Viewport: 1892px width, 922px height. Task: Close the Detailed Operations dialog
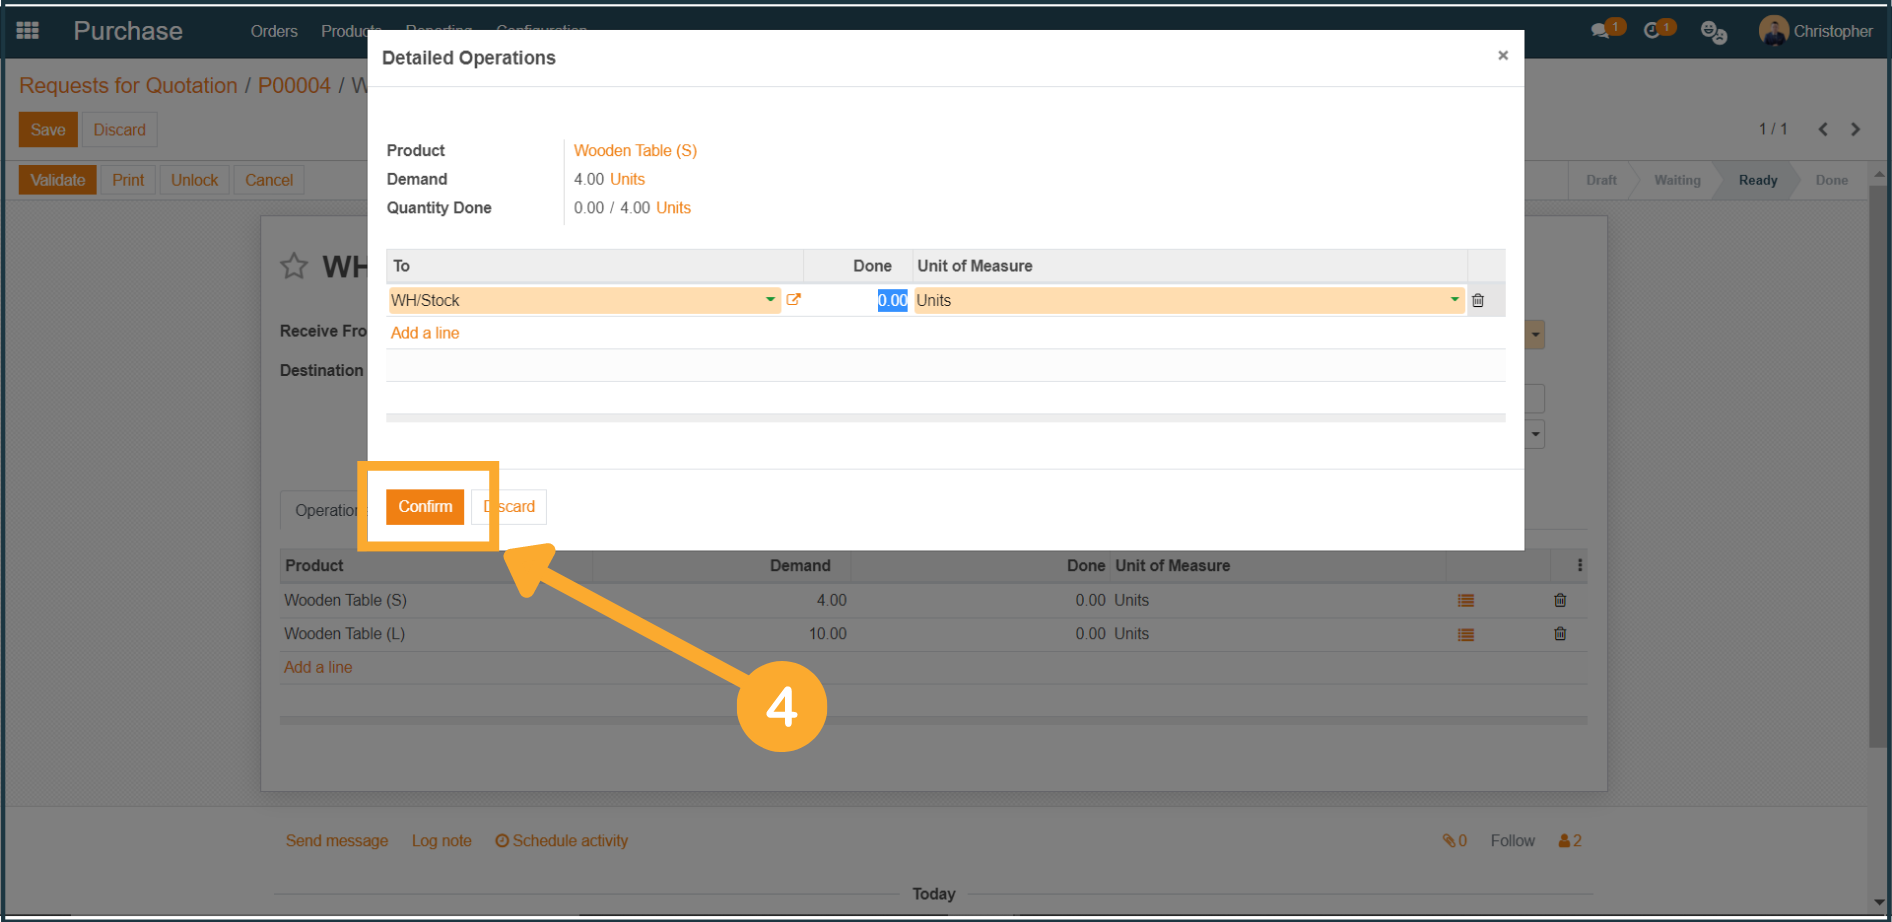coord(1502,56)
